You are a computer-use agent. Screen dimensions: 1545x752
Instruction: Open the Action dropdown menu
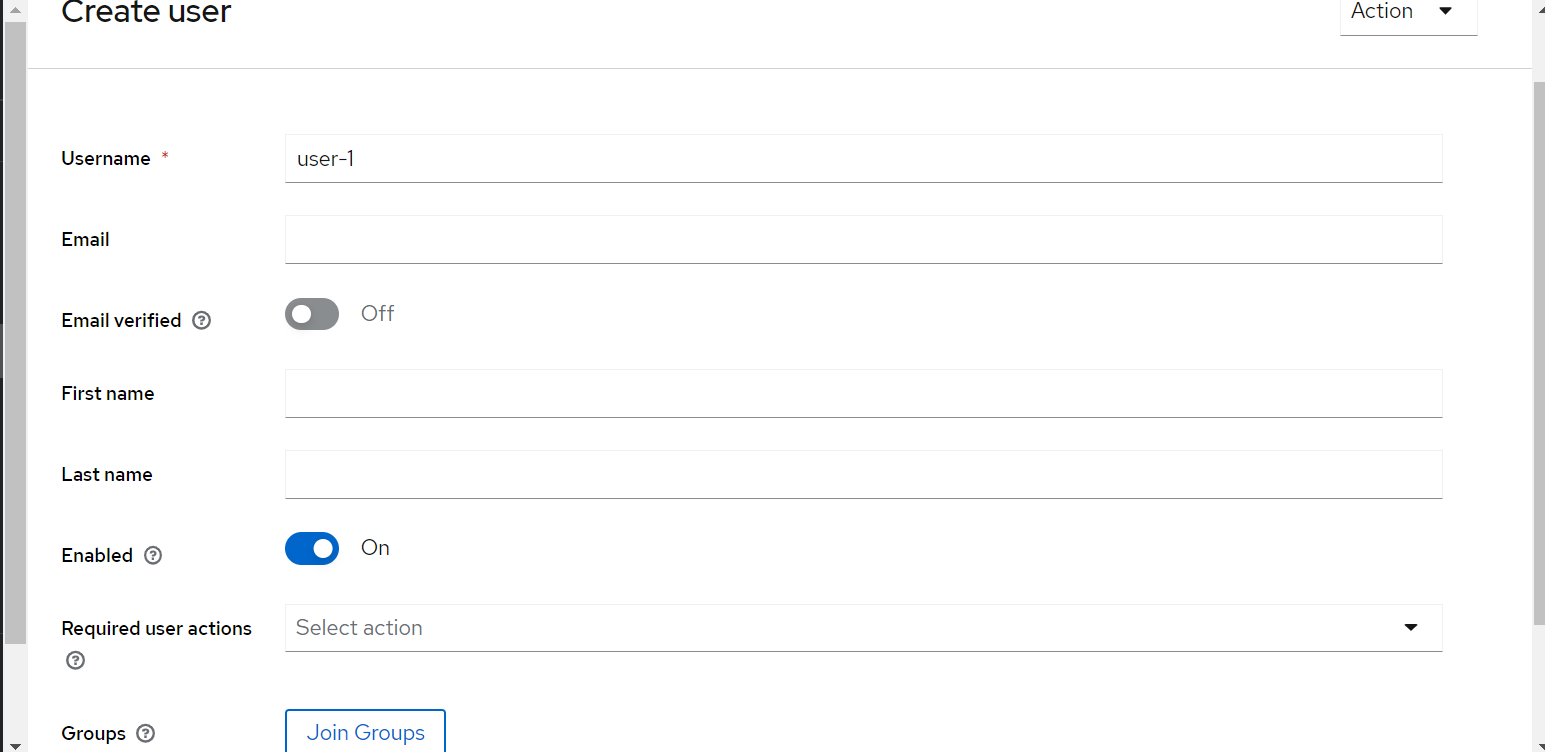(1408, 13)
